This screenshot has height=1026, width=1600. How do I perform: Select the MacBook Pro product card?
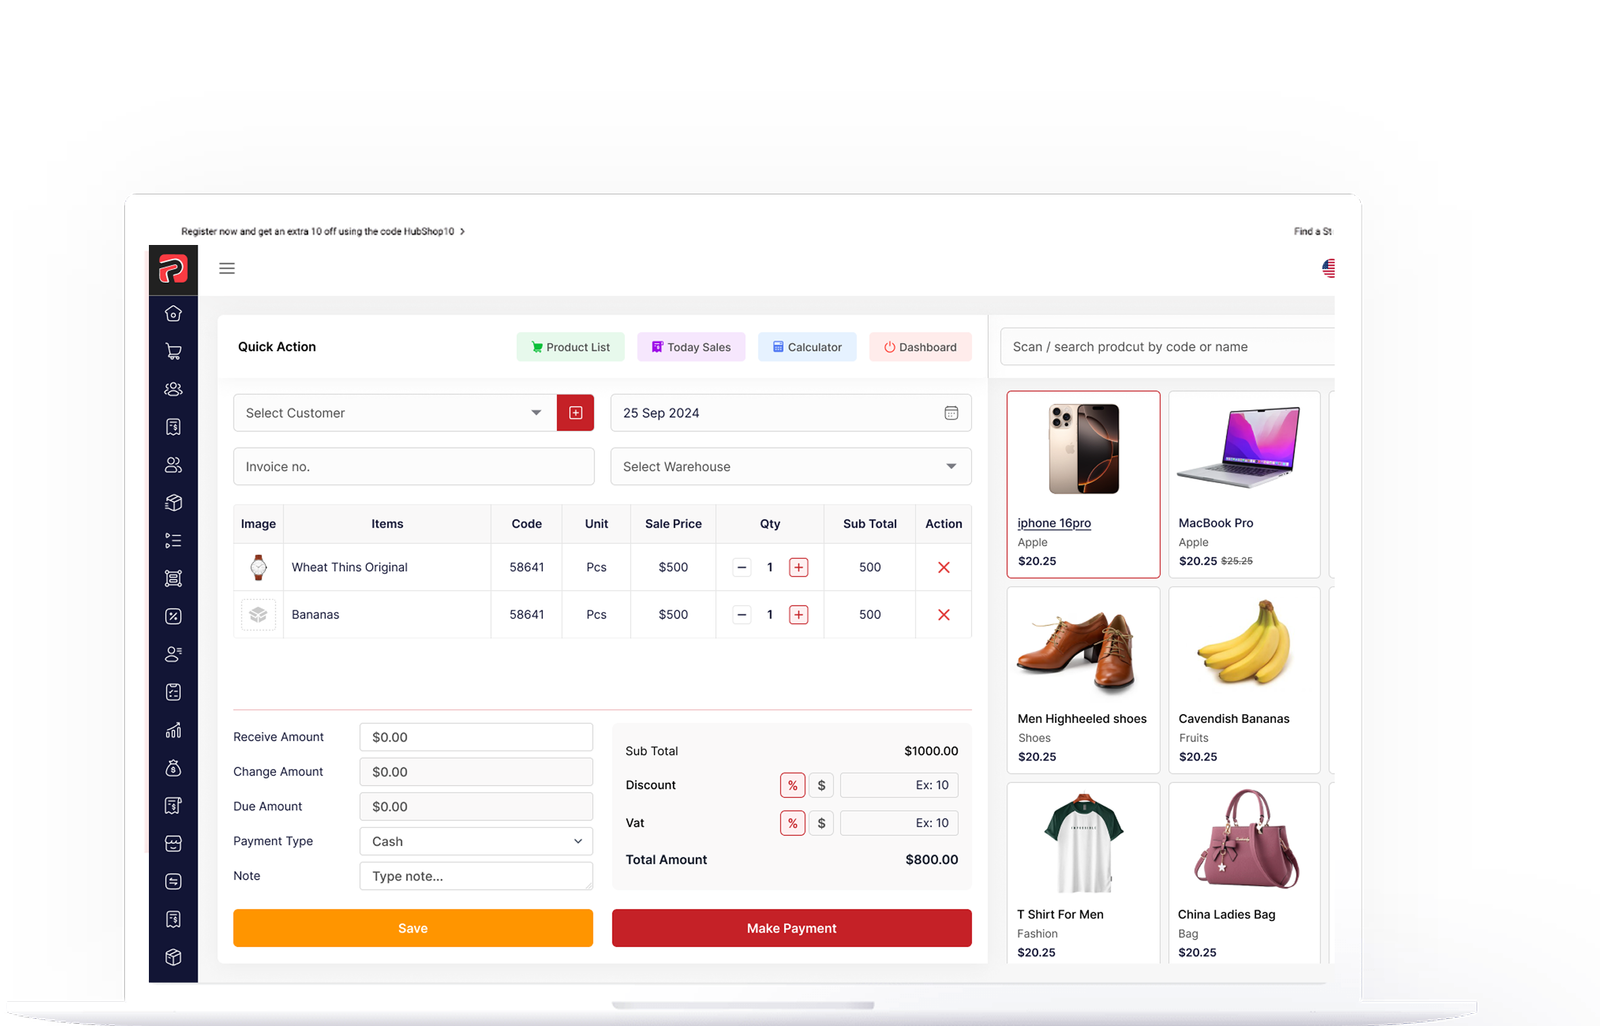click(x=1244, y=484)
